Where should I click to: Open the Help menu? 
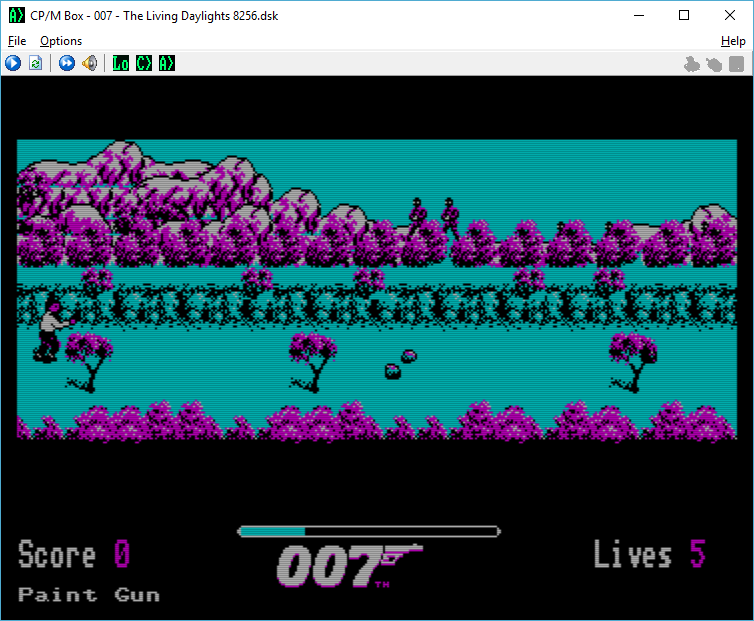(733, 41)
